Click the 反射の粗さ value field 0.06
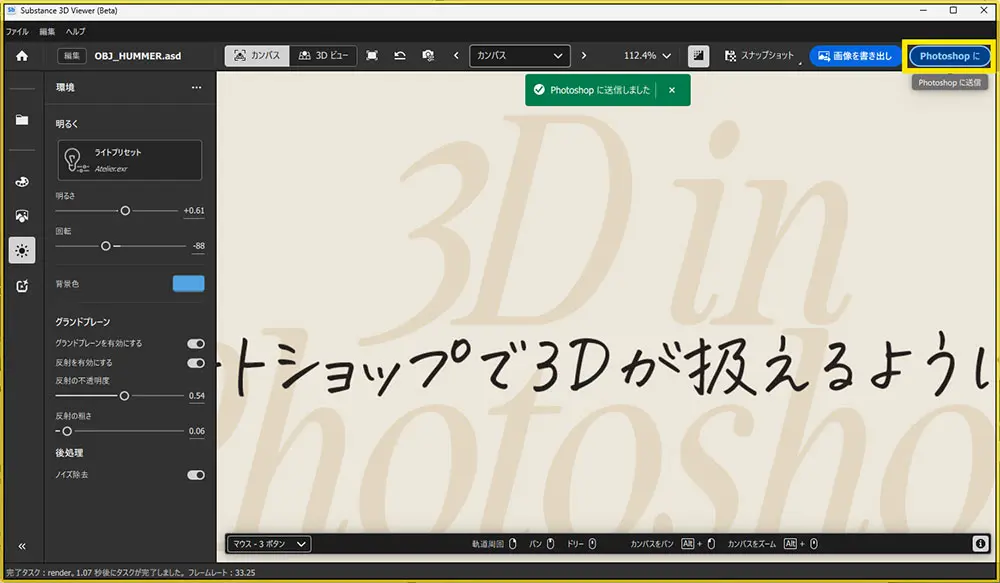 (196, 431)
